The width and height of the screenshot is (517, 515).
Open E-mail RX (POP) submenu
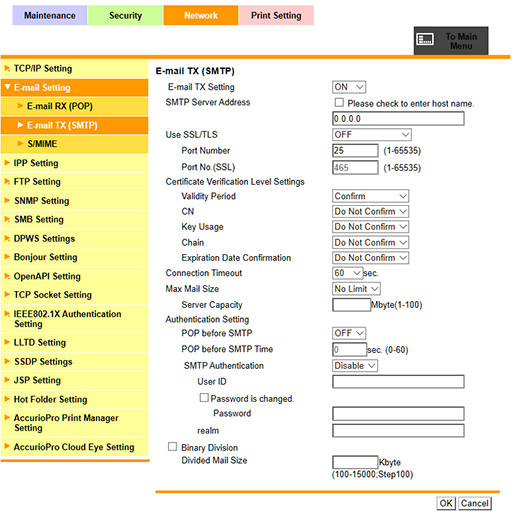[x=74, y=106]
